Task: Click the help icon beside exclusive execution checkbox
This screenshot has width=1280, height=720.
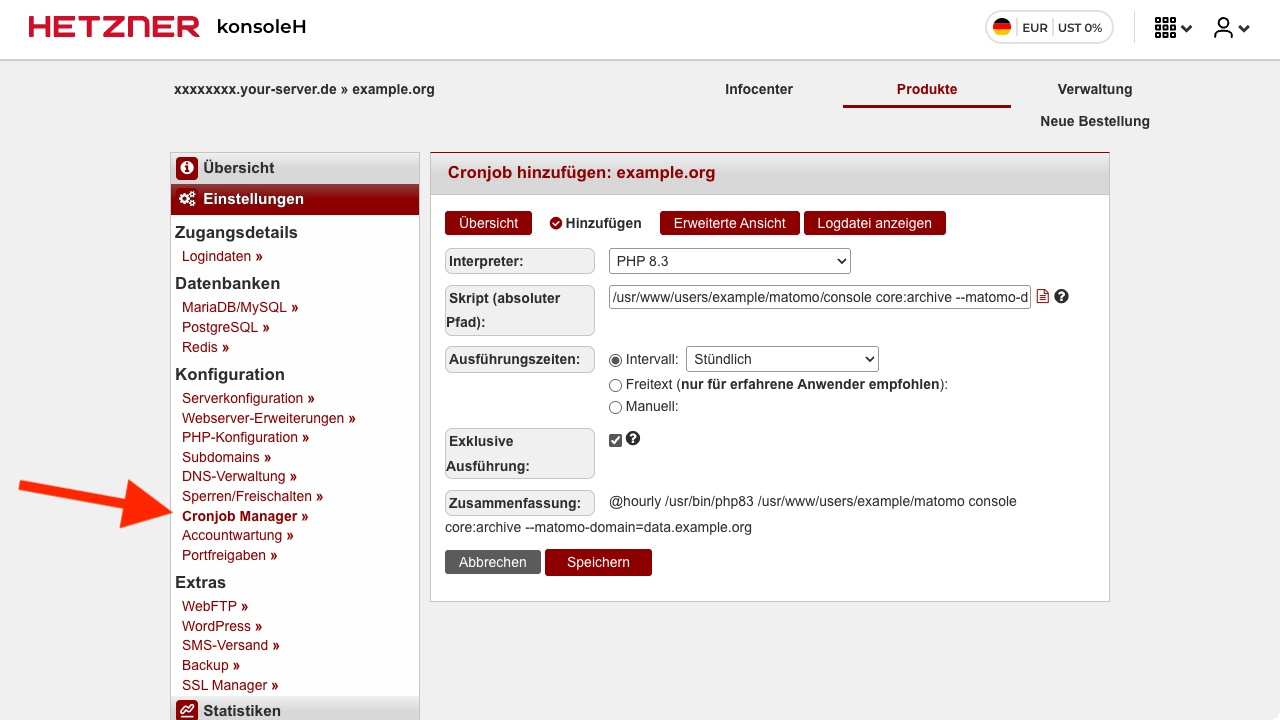Action: pyautogui.click(x=633, y=438)
